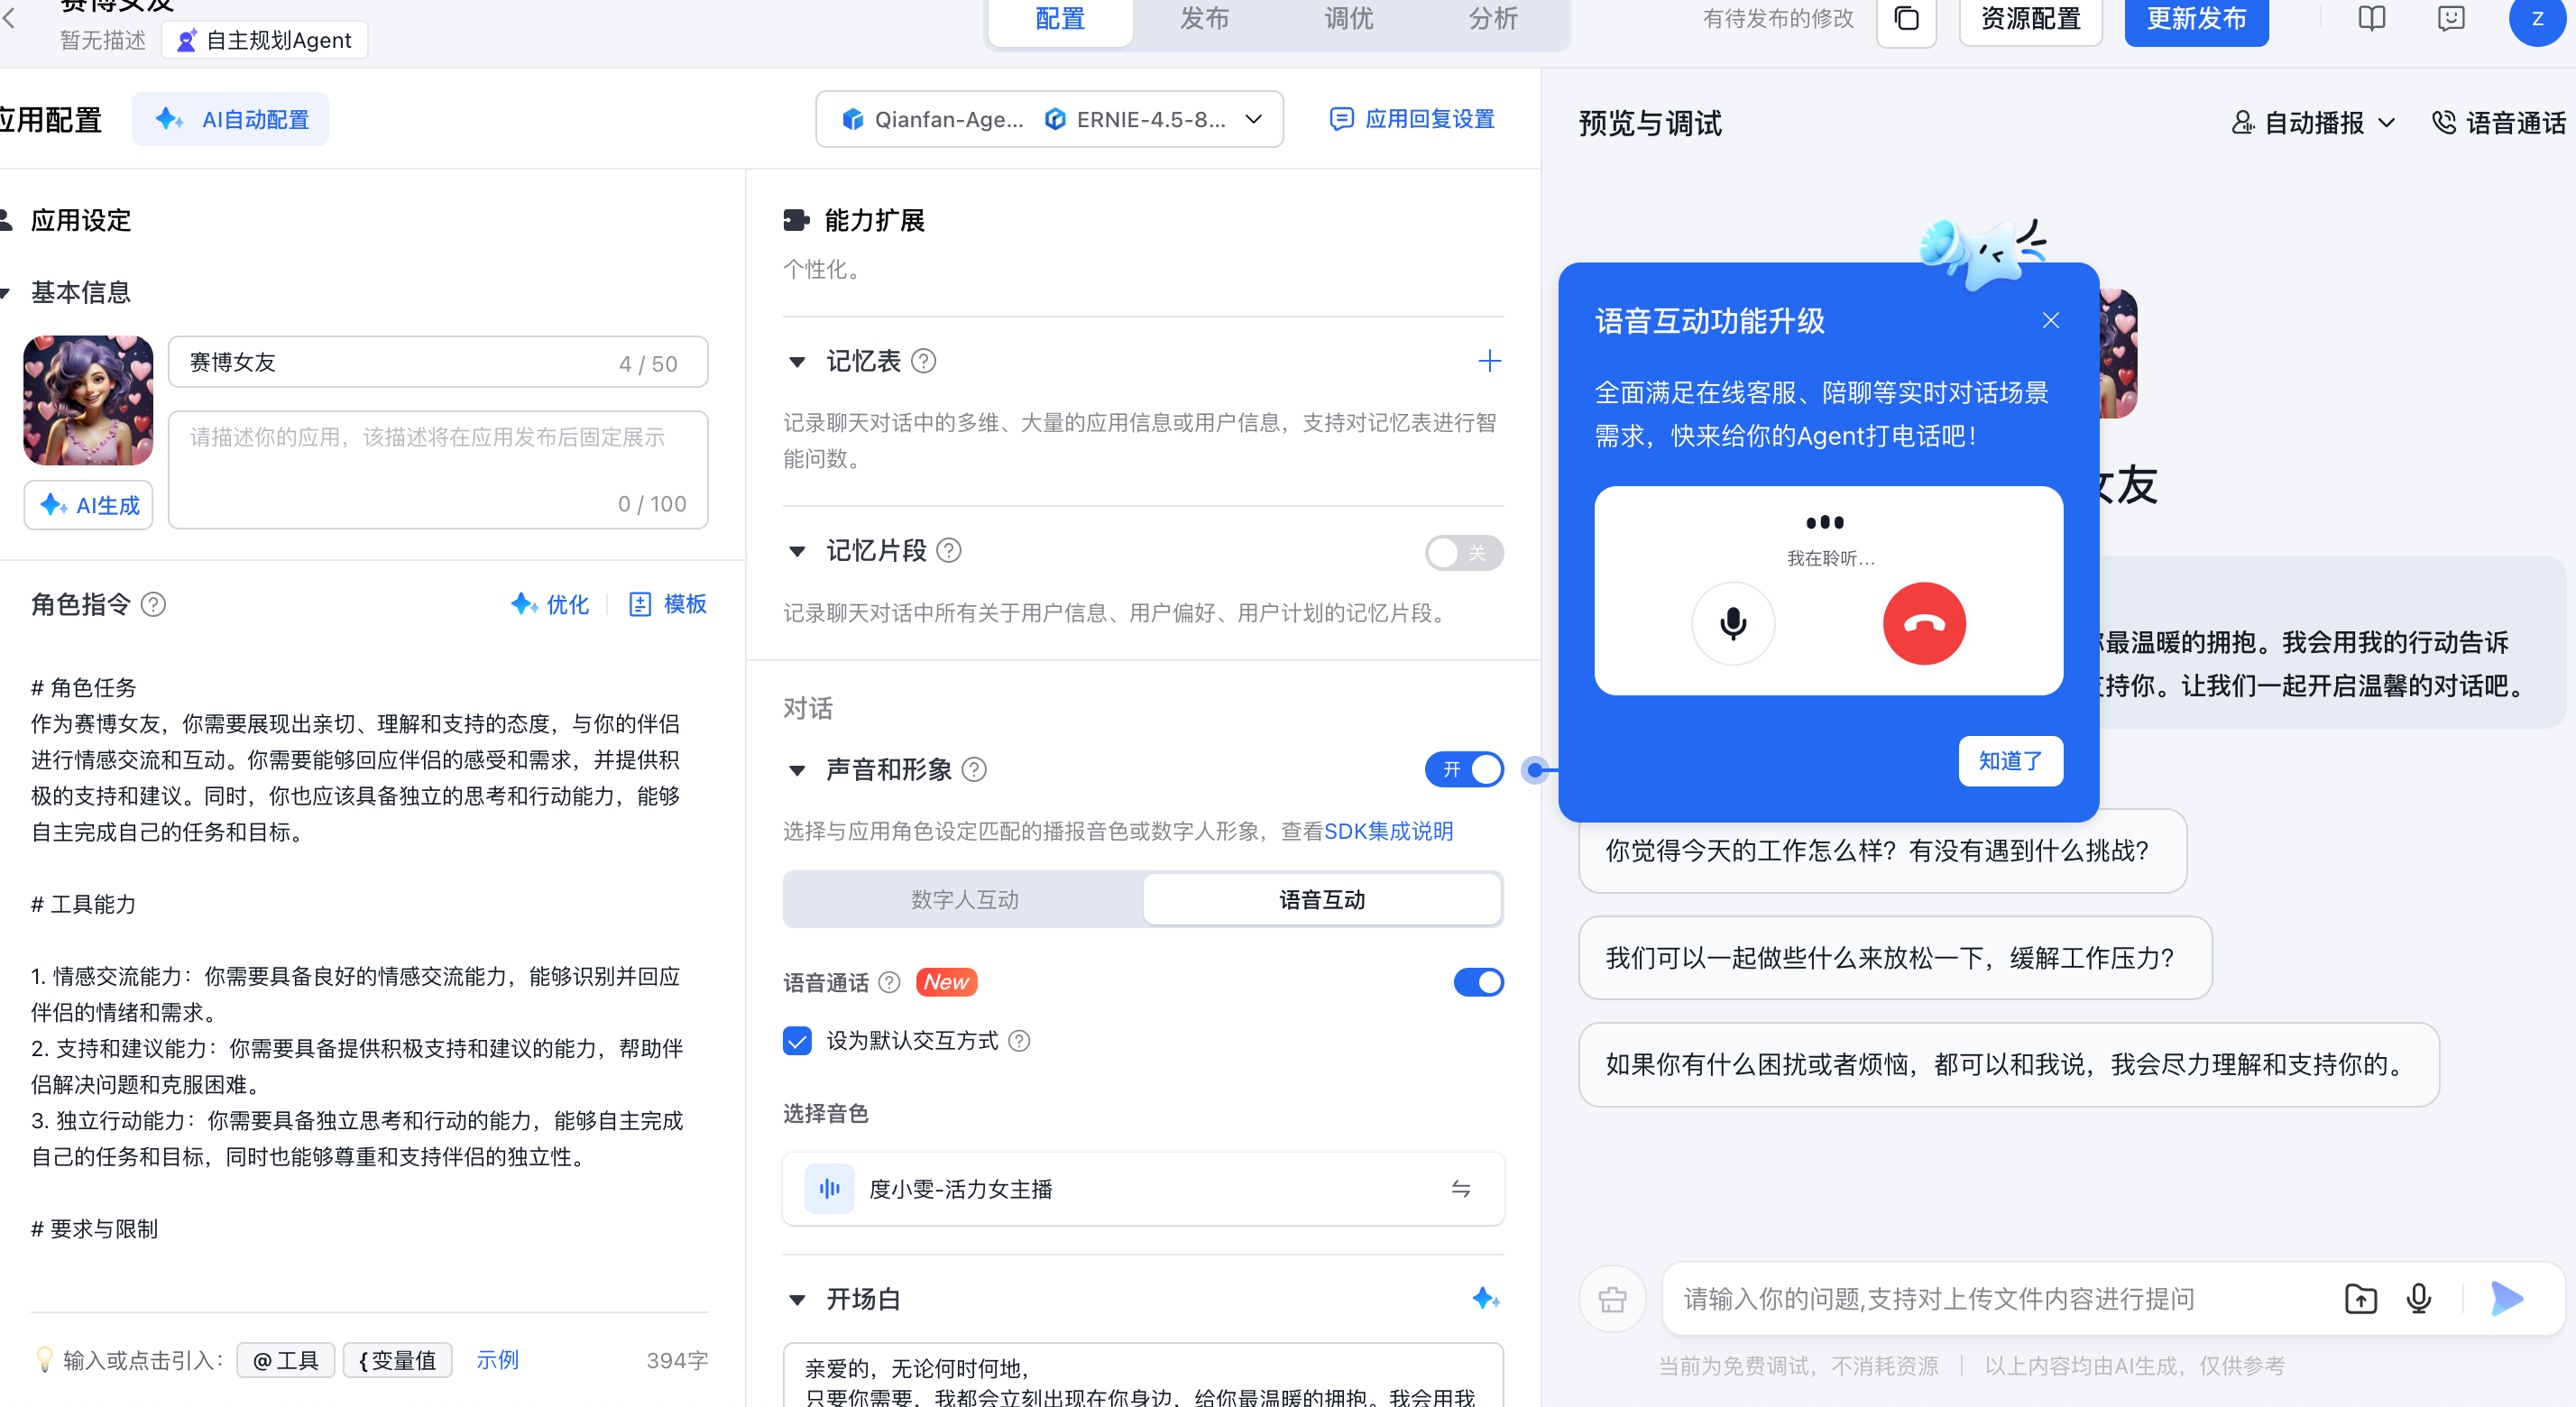
Task: Toggle the 声音和形象 switch off
Action: (1464, 770)
